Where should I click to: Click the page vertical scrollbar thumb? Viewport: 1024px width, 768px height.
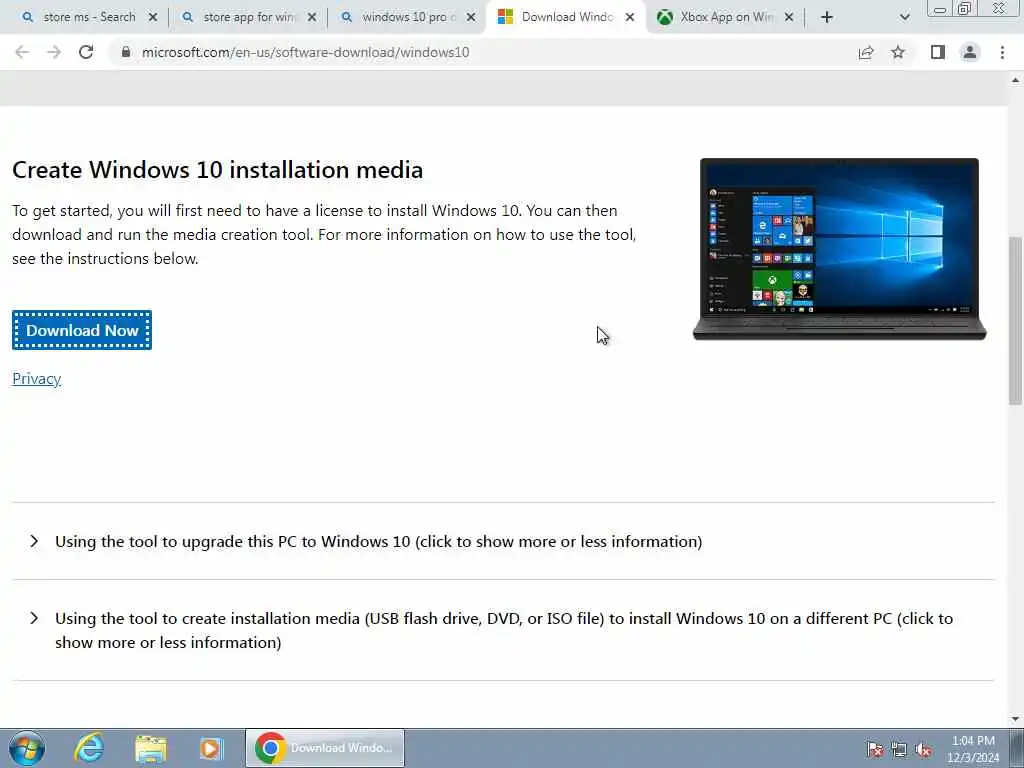pos(1016,320)
